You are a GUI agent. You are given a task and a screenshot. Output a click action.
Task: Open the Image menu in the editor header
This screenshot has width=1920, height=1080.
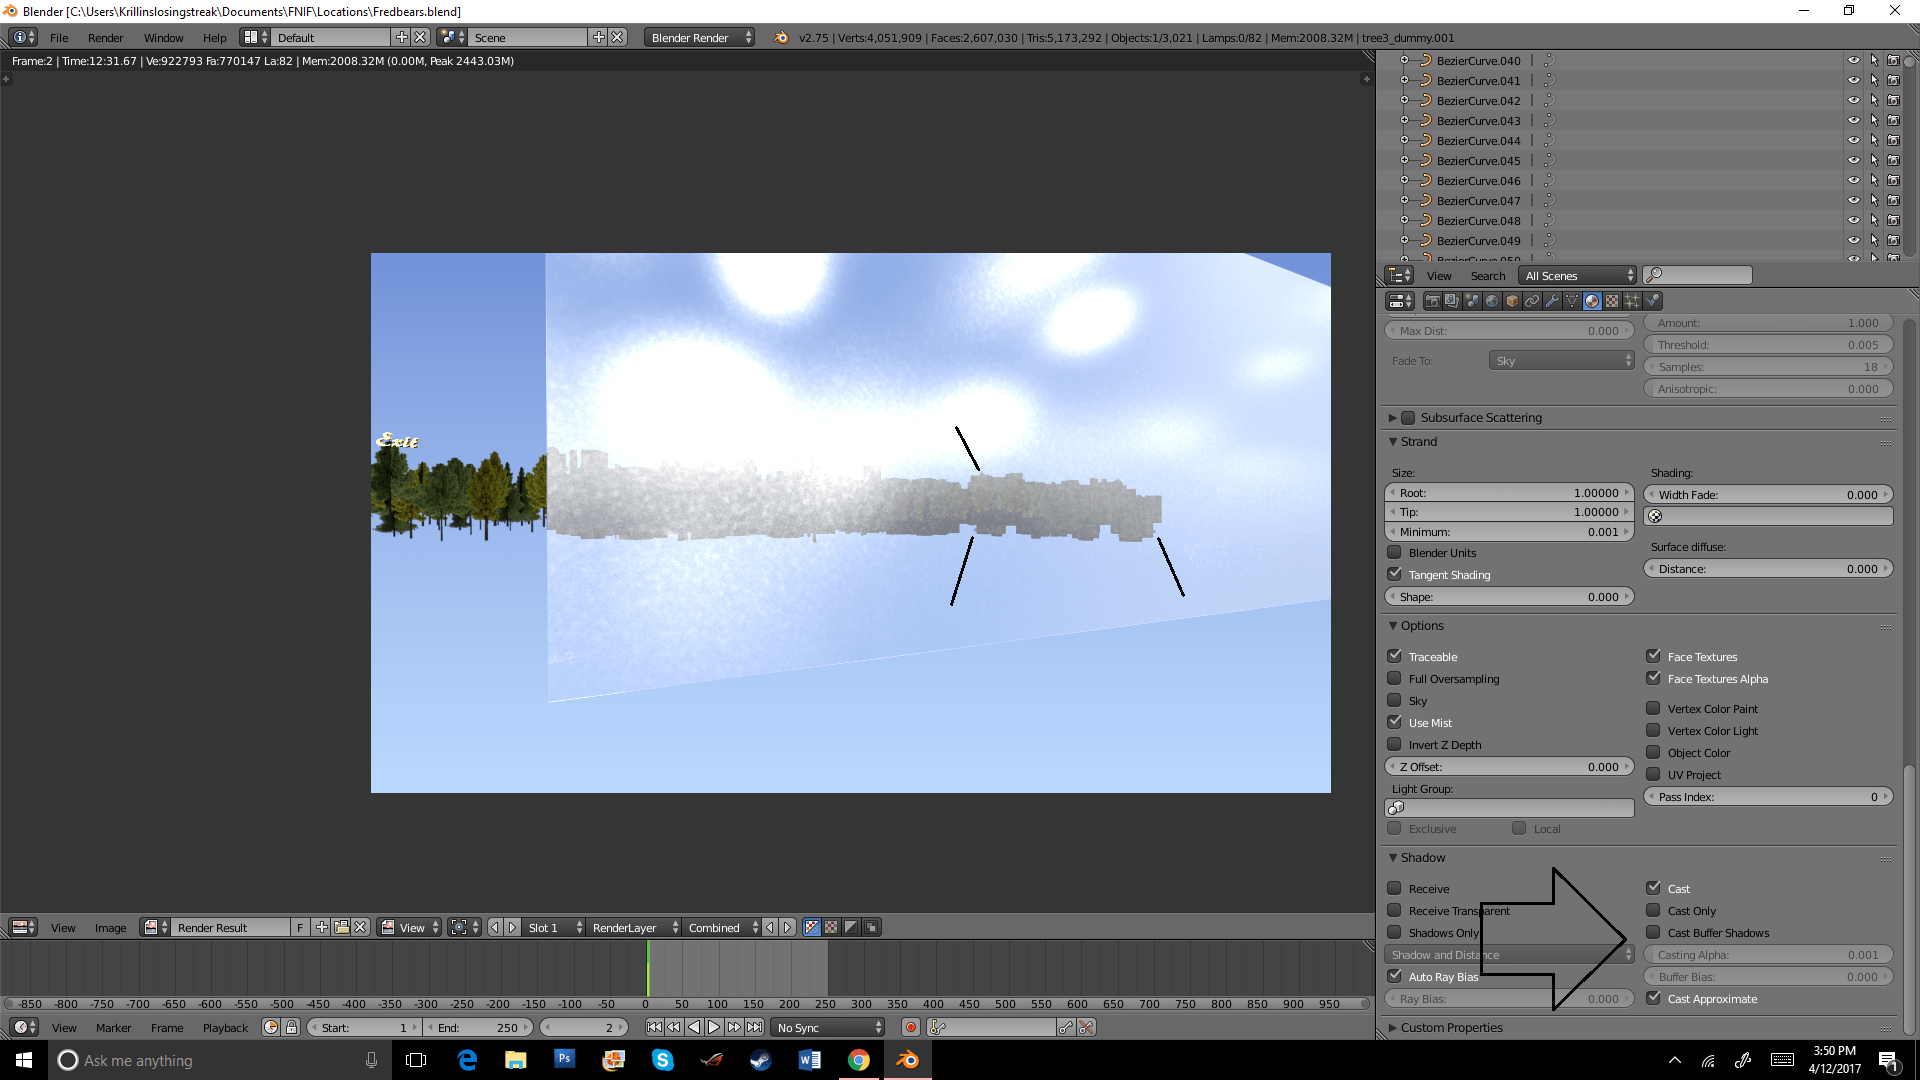click(110, 927)
